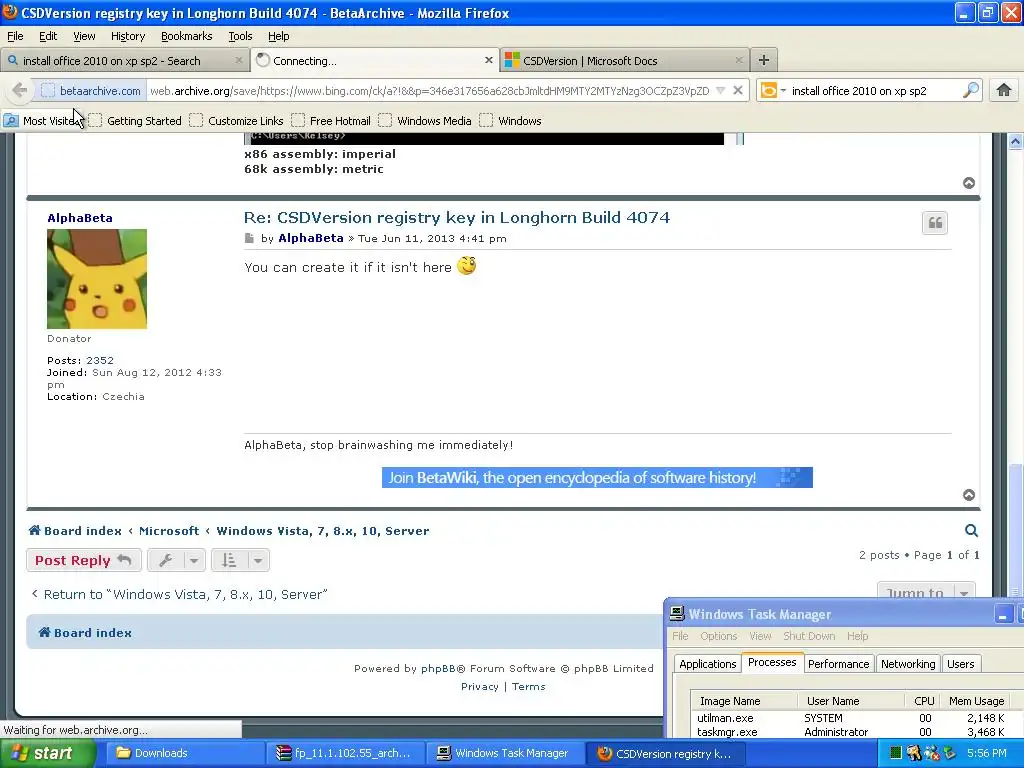Click the Windows start button
The width and height of the screenshot is (1024, 768).
click(x=47, y=753)
